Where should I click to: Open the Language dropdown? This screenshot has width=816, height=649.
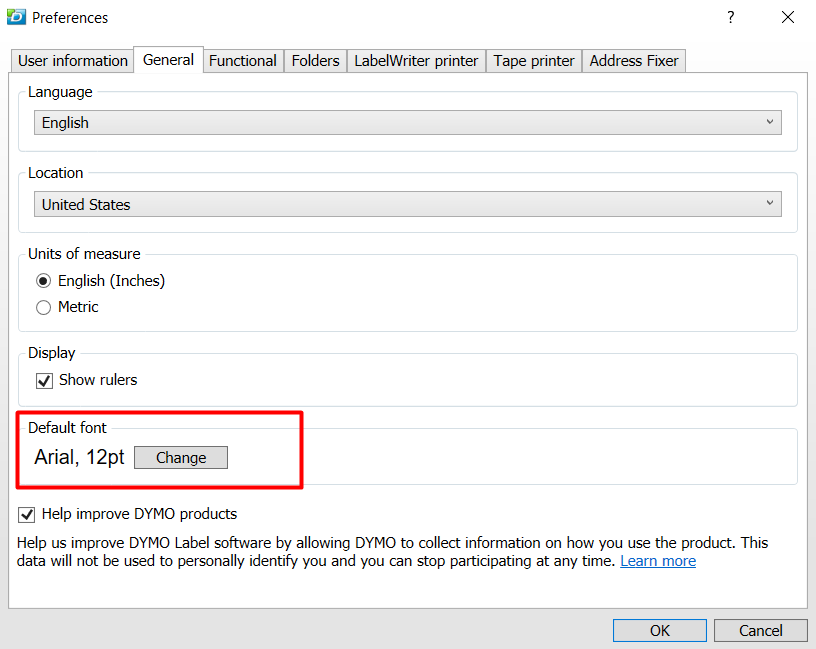(x=407, y=122)
